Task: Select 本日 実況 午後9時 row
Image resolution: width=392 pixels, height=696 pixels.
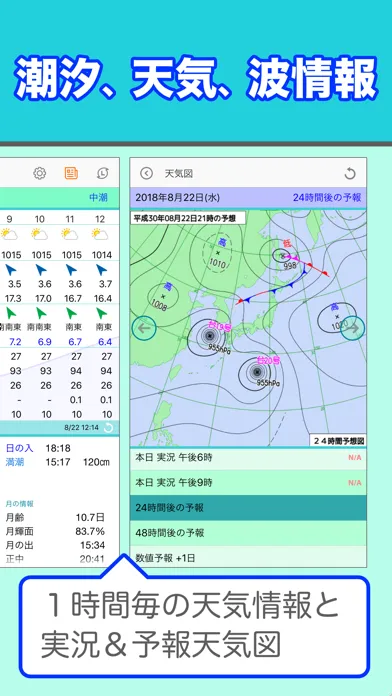Action: coord(248,482)
